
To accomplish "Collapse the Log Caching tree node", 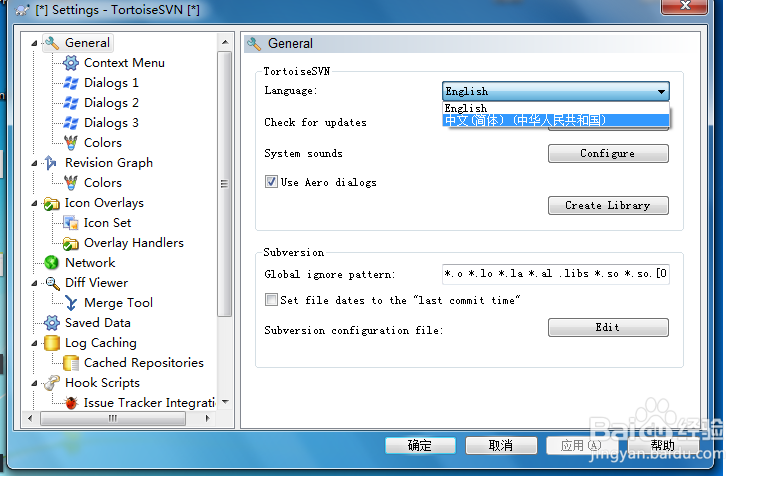I will [34, 343].
